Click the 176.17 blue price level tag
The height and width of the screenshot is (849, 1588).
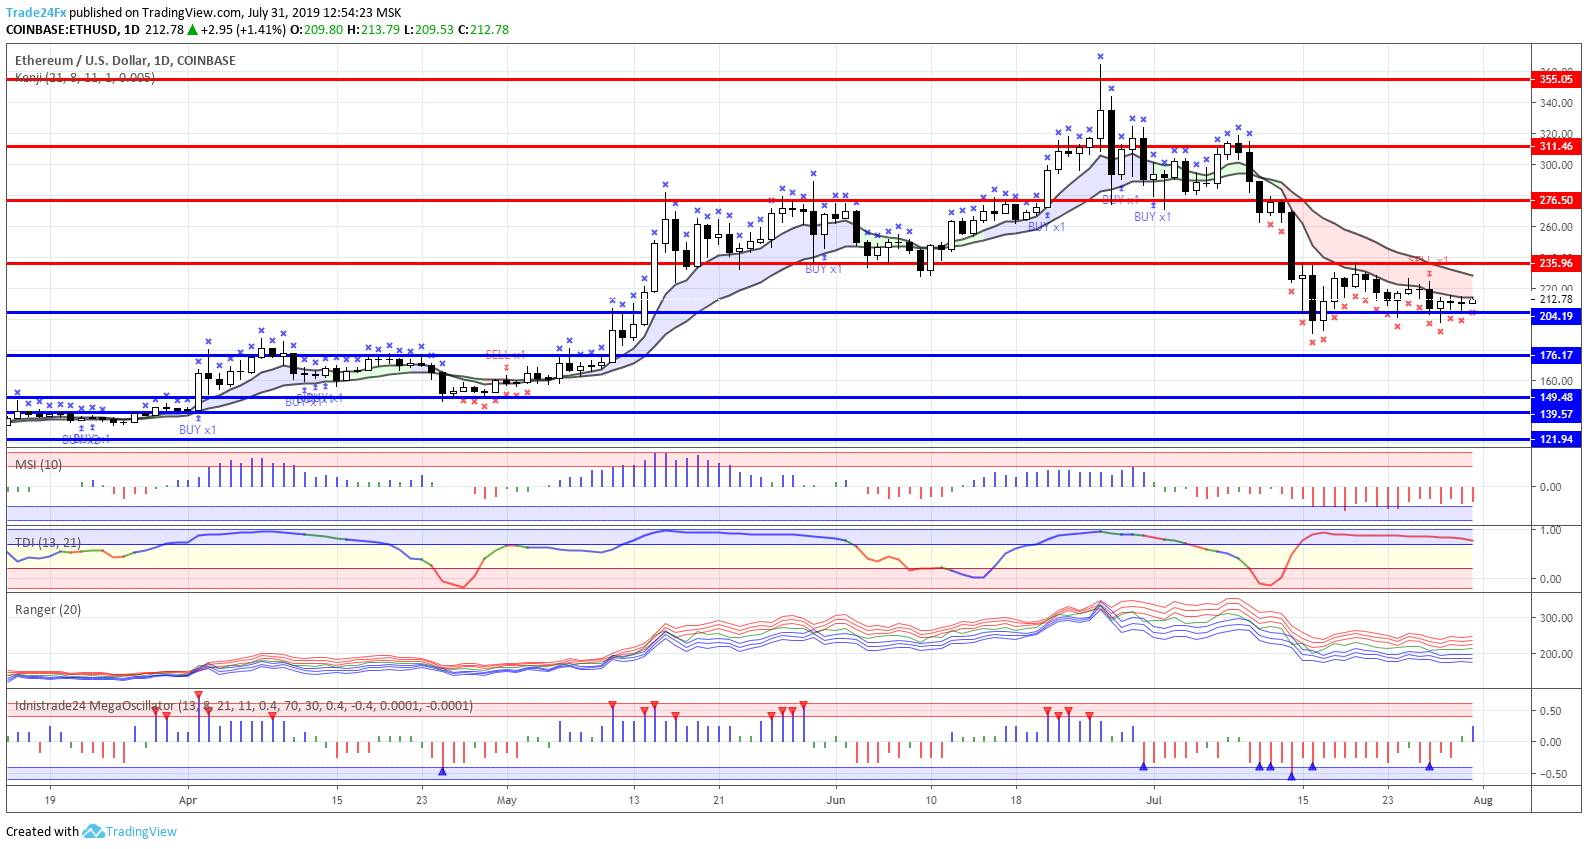click(1555, 355)
